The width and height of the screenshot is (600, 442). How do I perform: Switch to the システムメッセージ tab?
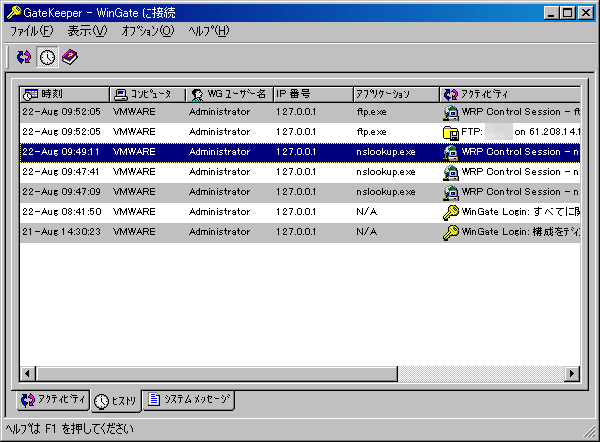(189, 400)
